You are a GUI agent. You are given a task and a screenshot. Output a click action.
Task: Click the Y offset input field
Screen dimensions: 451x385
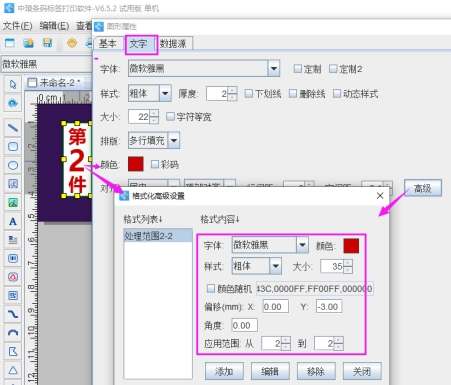329,307
